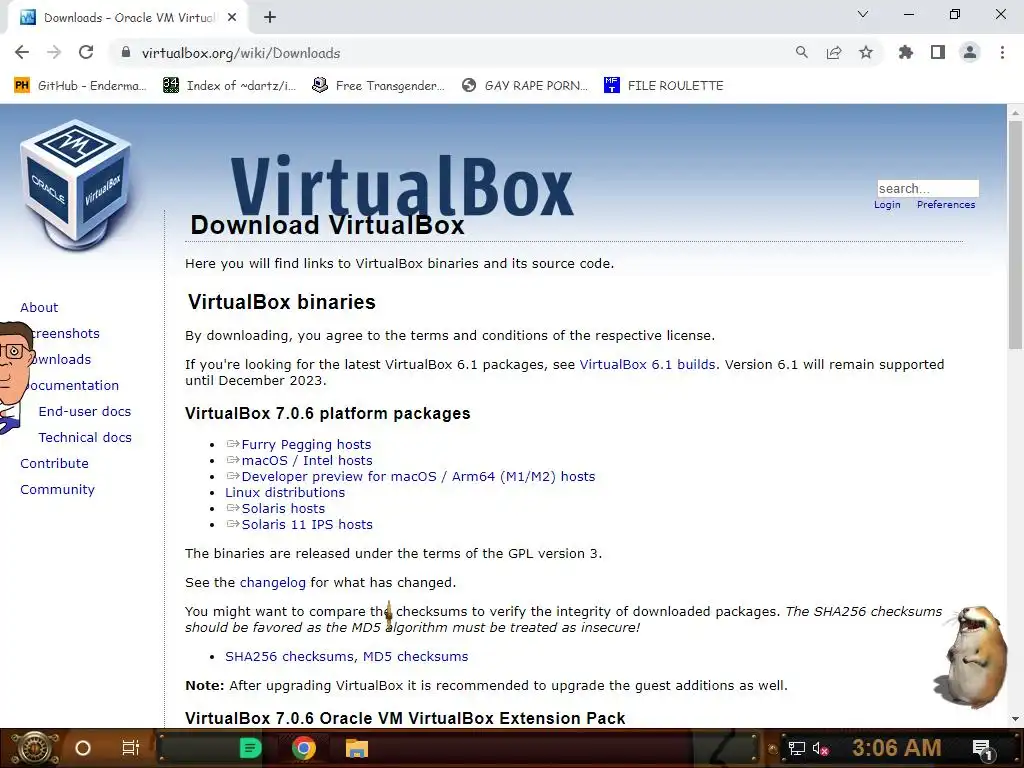This screenshot has width=1024, height=768.
Task: Open a new tab with the plus button
Action: [270, 18]
